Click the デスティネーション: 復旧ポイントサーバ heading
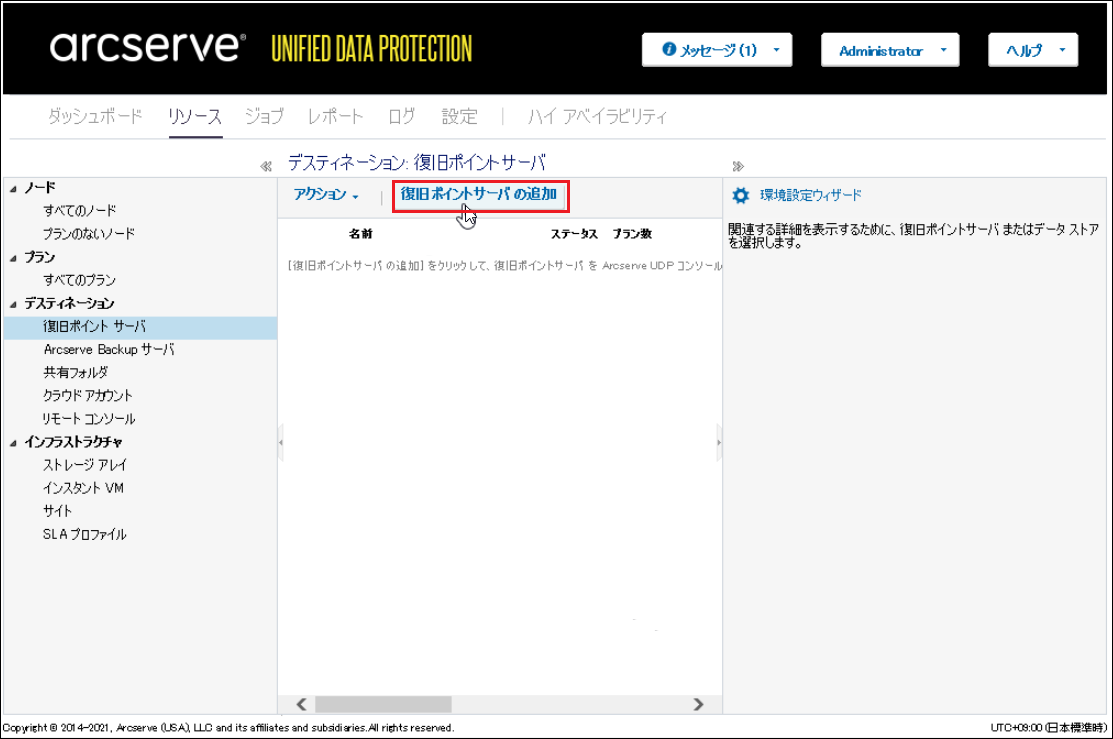Screen dimensions: 1113x739 417,163
